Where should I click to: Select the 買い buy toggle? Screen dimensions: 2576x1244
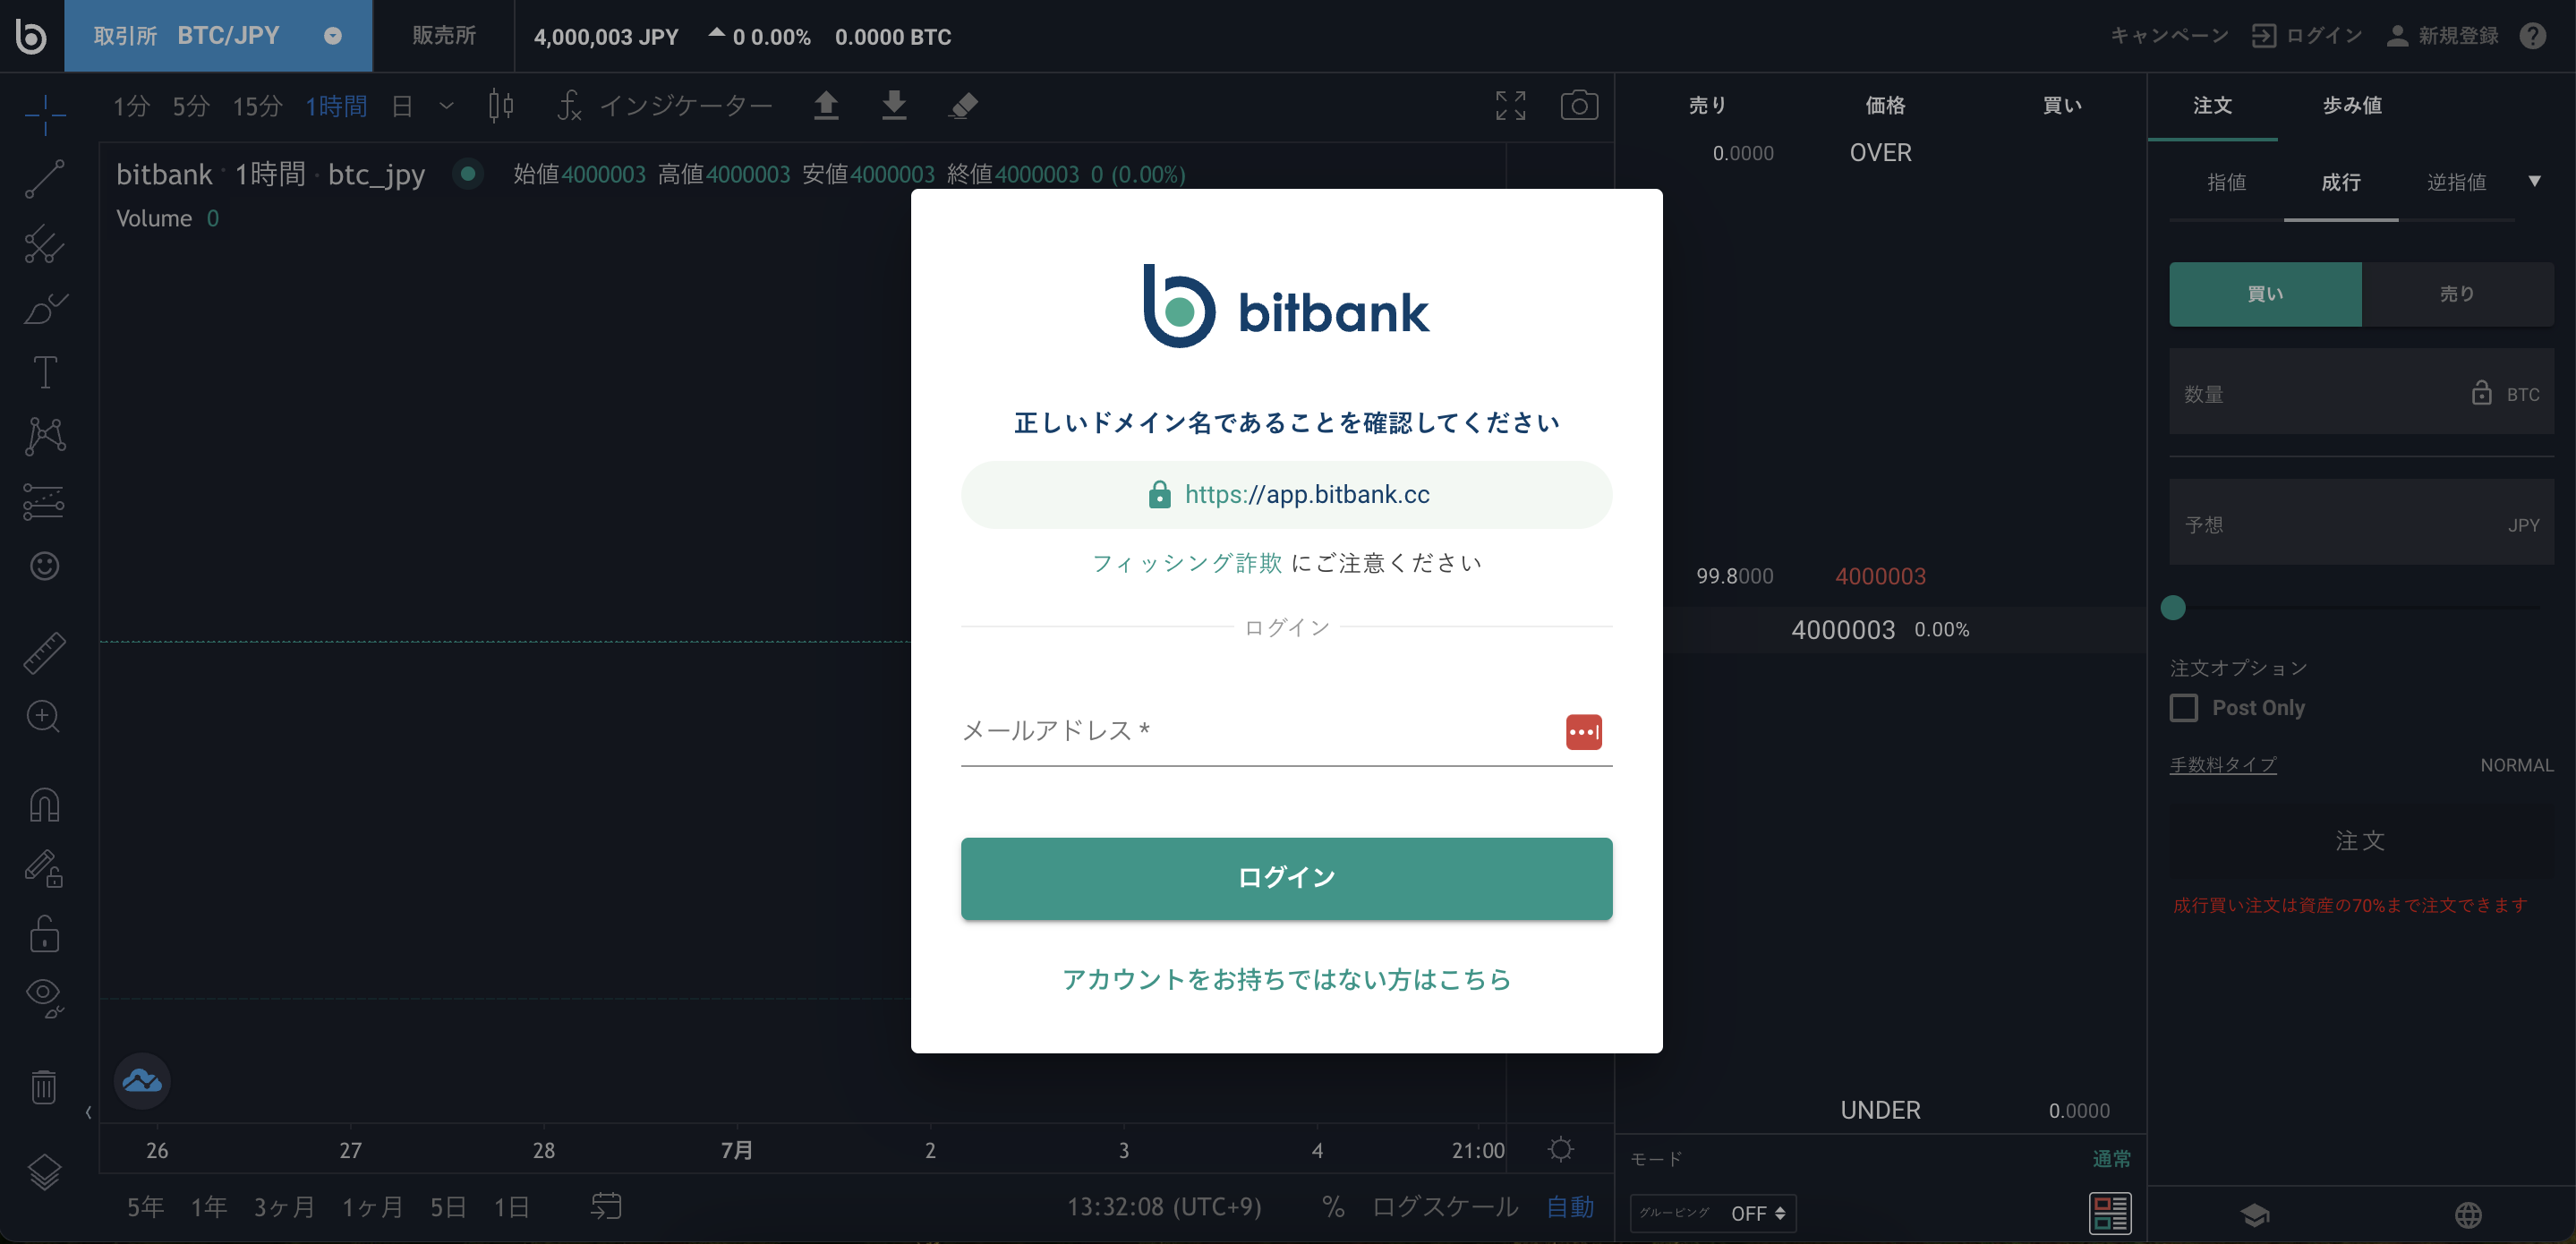point(2265,294)
